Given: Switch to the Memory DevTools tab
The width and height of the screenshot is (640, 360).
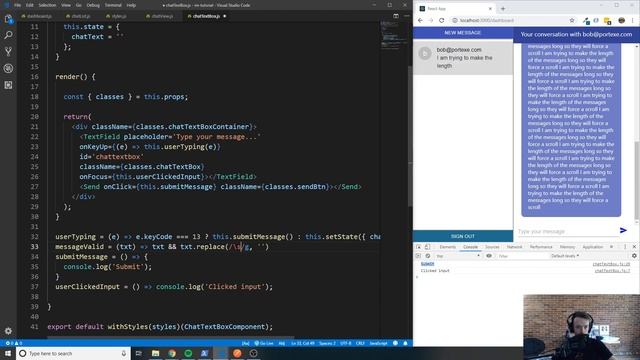Looking at the screenshot, I should [567, 247].
